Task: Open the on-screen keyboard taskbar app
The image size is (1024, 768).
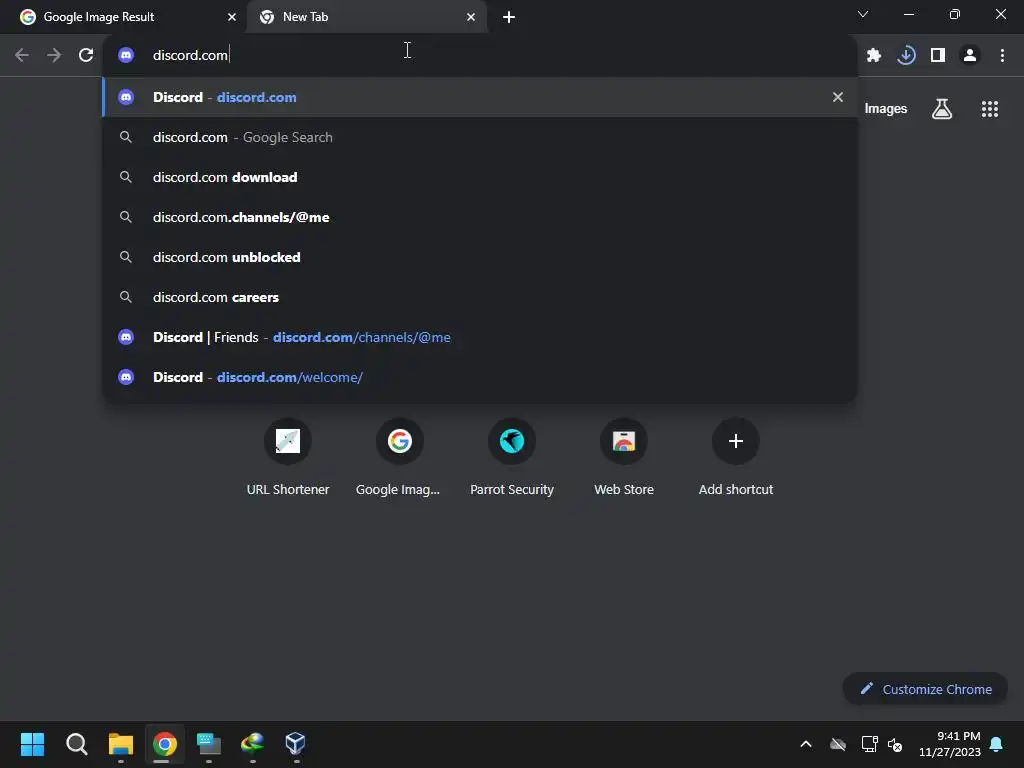Action: (x=208, y=743)
